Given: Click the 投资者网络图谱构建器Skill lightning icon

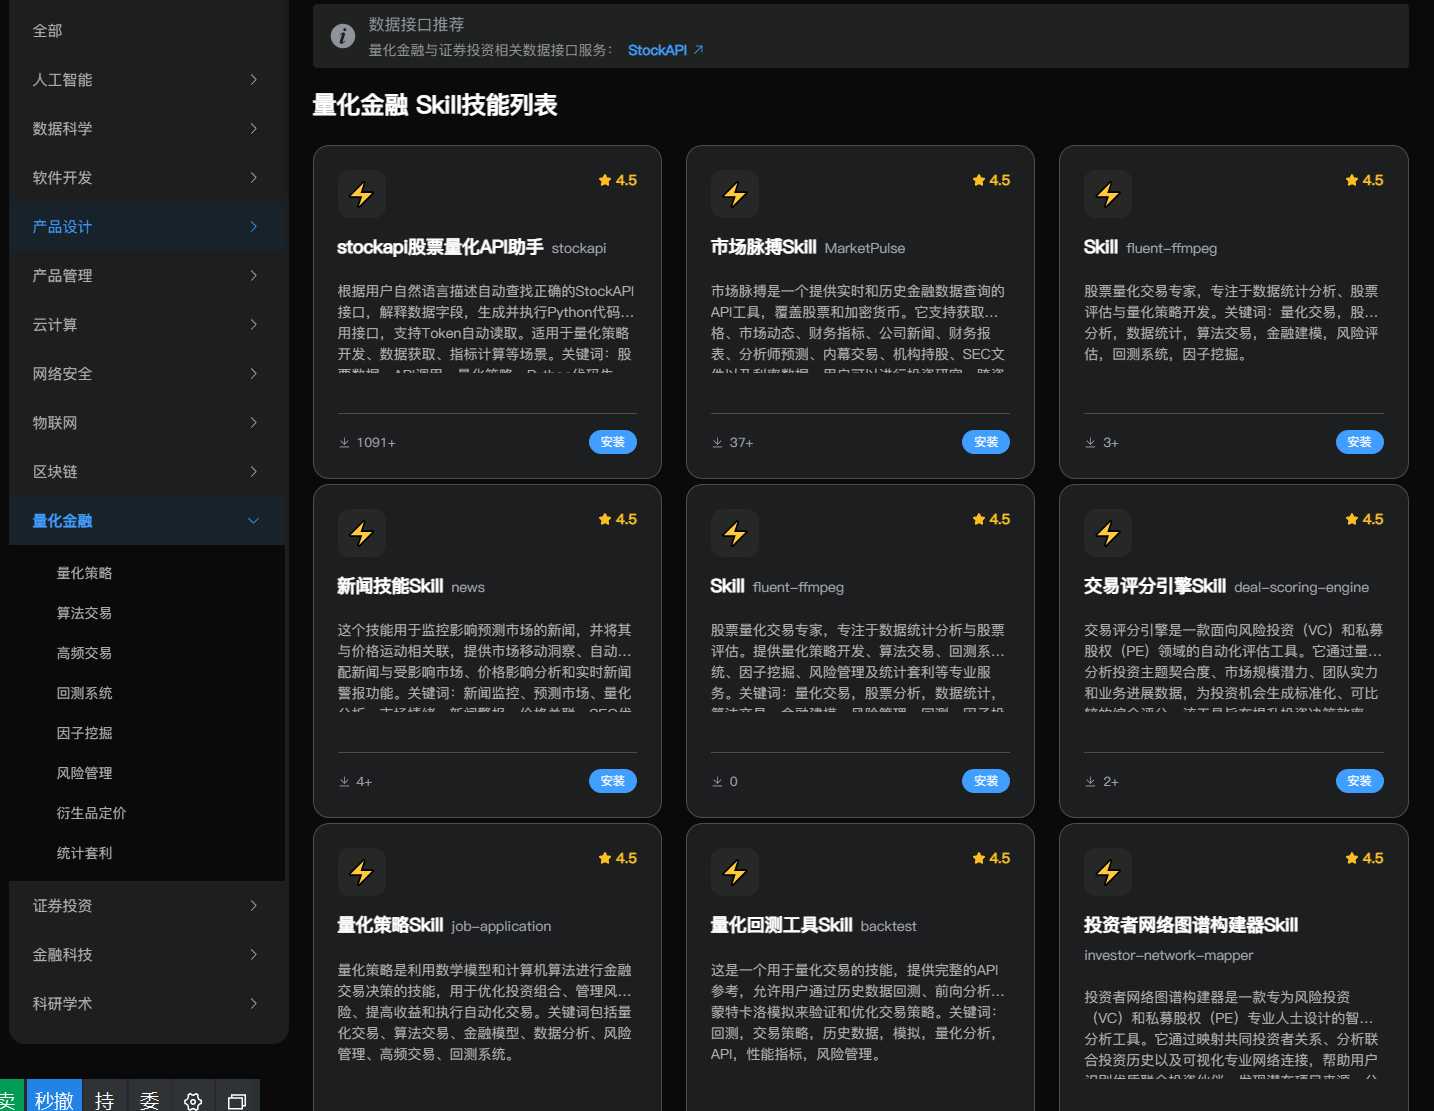Looking at the screenshot, I should (1108, 872).
